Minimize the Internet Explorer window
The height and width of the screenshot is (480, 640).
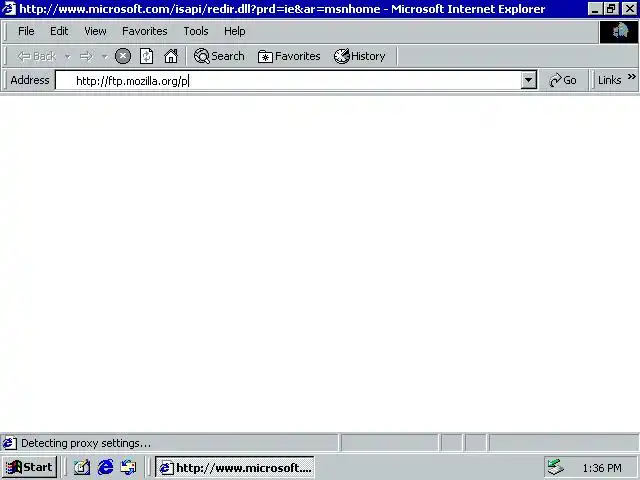click(595, 9)
